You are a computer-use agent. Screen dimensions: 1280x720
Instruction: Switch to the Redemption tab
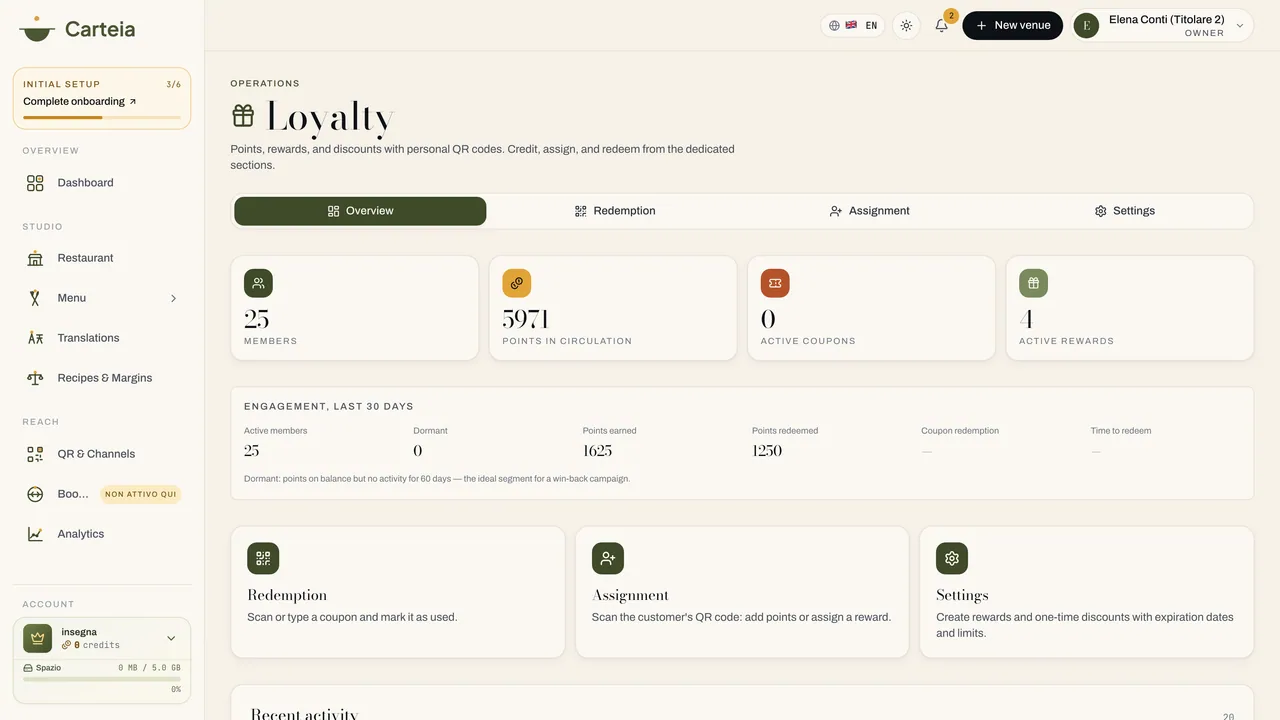(x=615, y=211)
